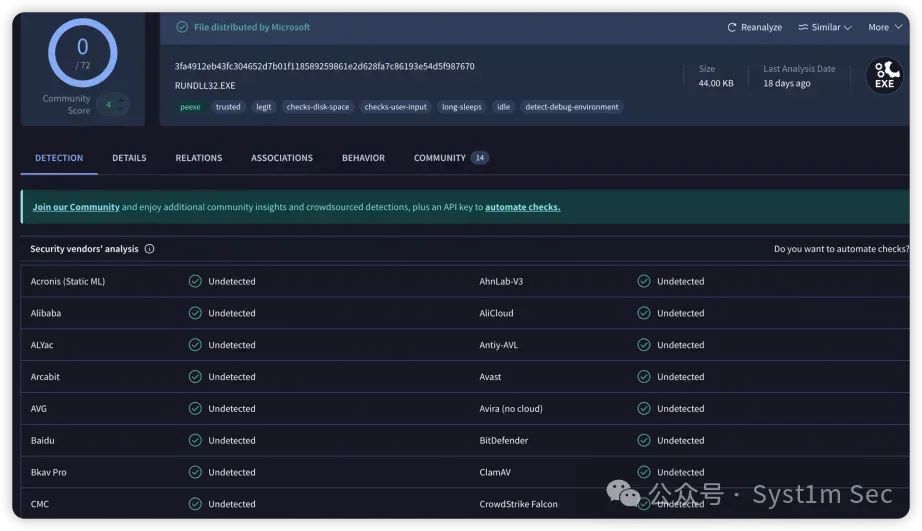The image size is (922, 531).
Task: Click the BitDefender vendor name
Action: 504,440
